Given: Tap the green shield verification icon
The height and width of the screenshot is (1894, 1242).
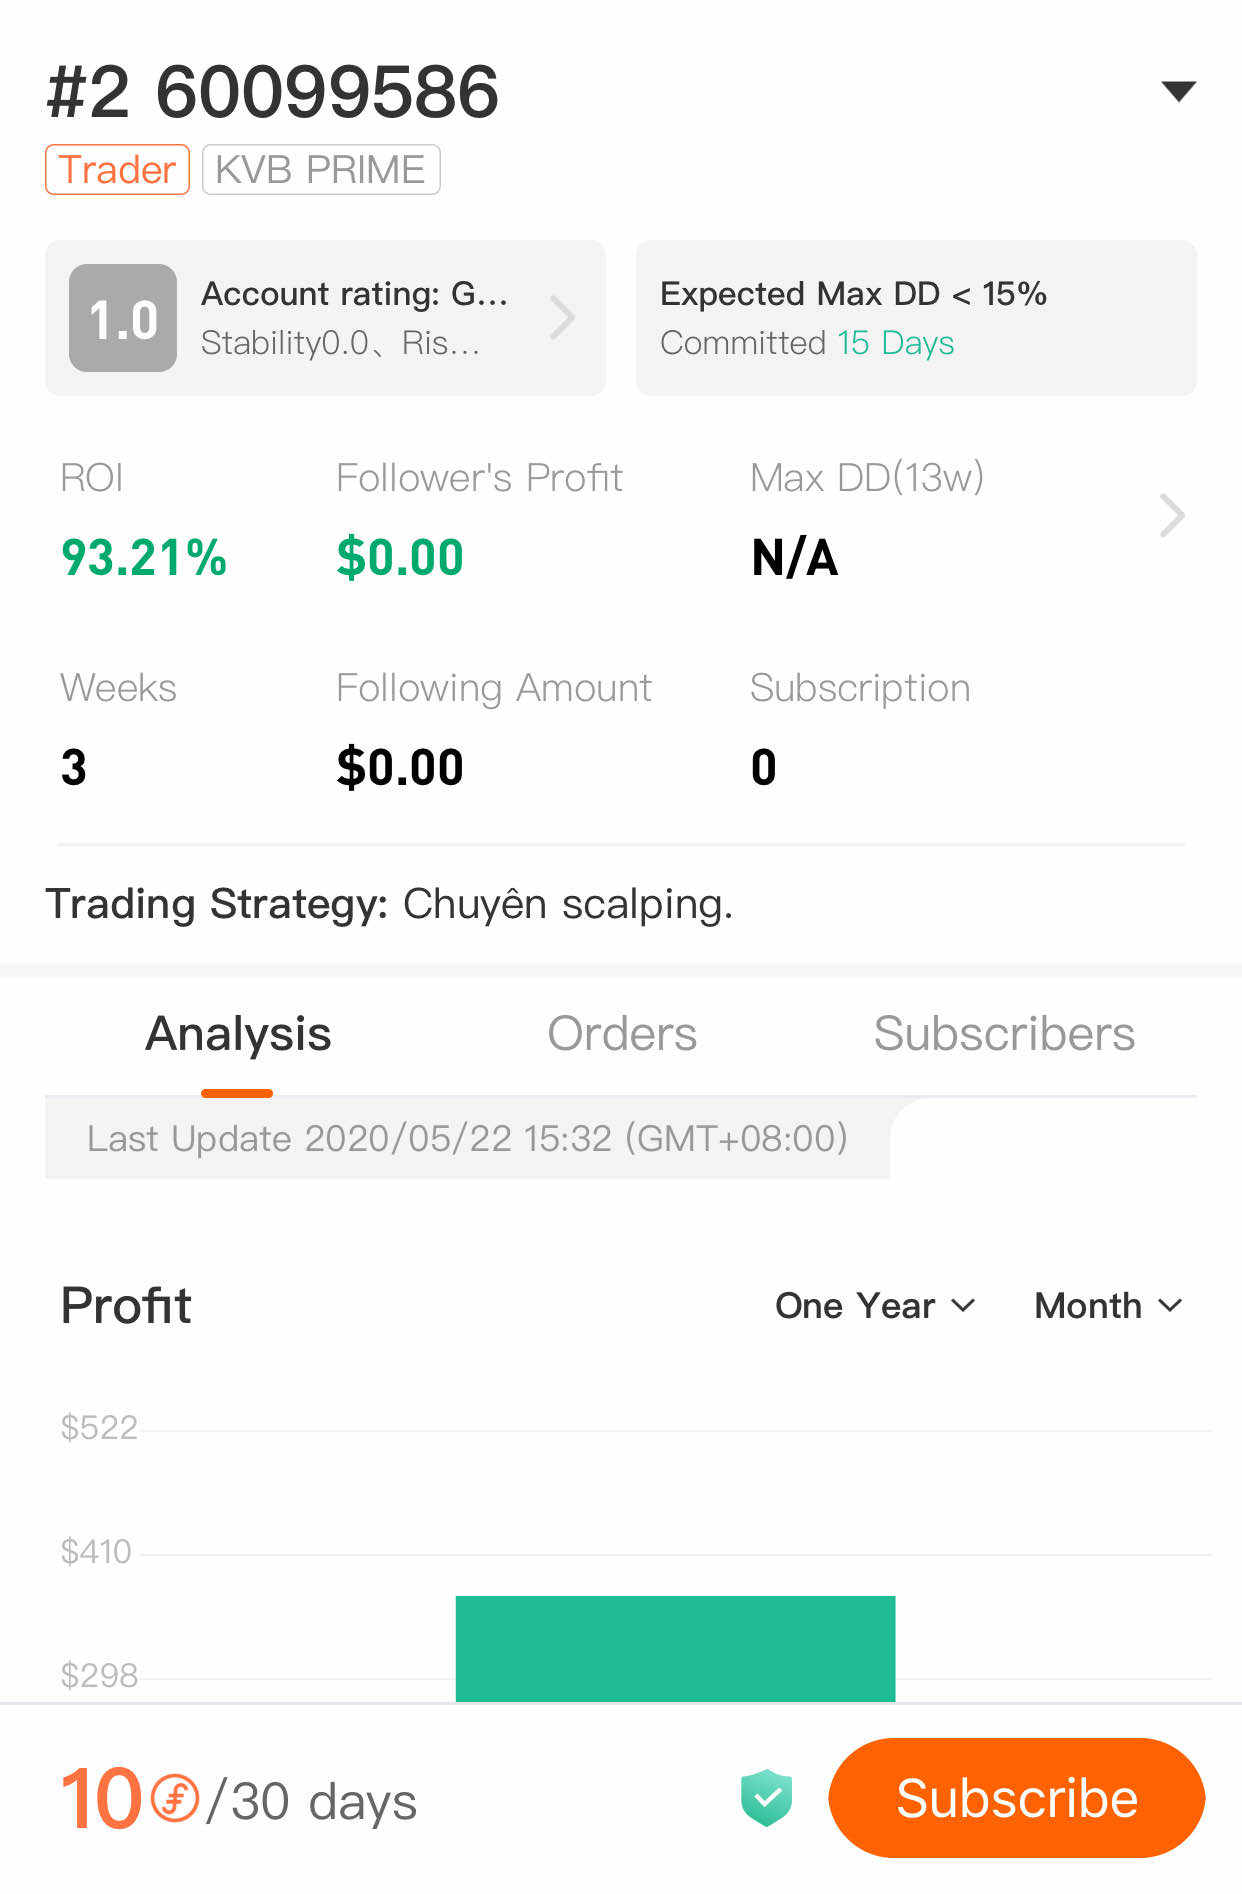Looking at the screenshot, I should tap(766, 1797).
